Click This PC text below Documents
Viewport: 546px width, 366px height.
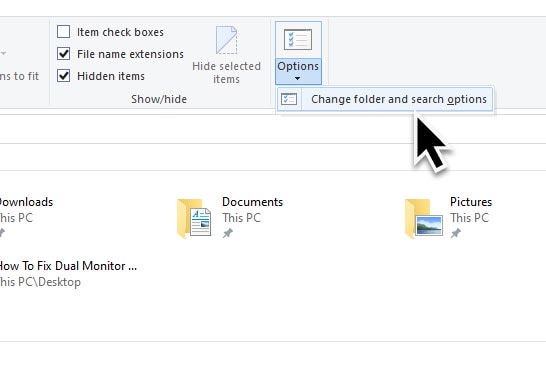(241, 218)
